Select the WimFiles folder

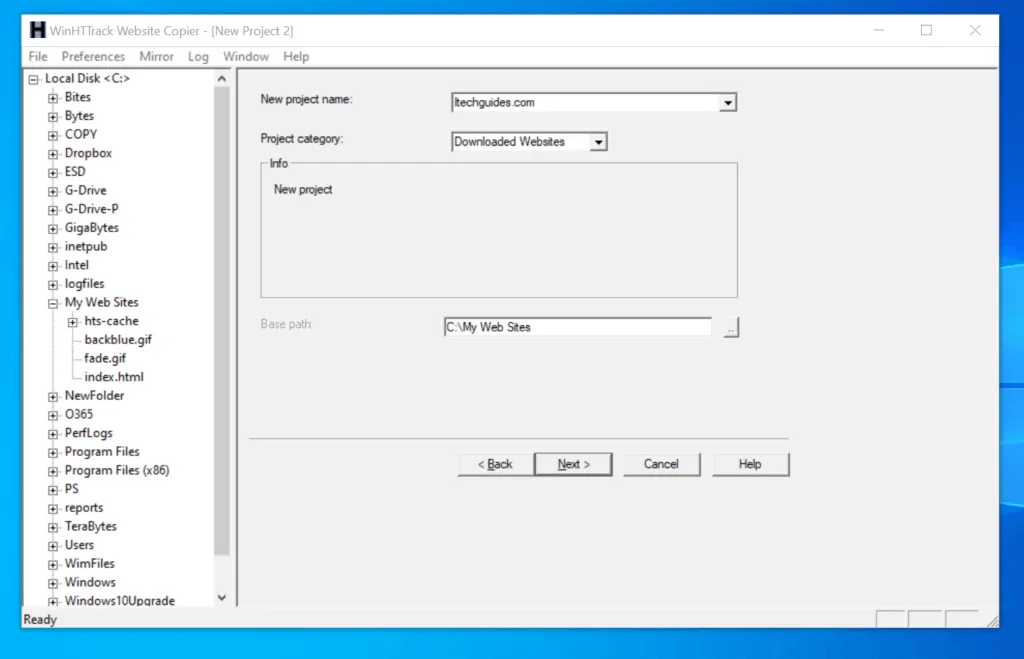click(89, 564)
